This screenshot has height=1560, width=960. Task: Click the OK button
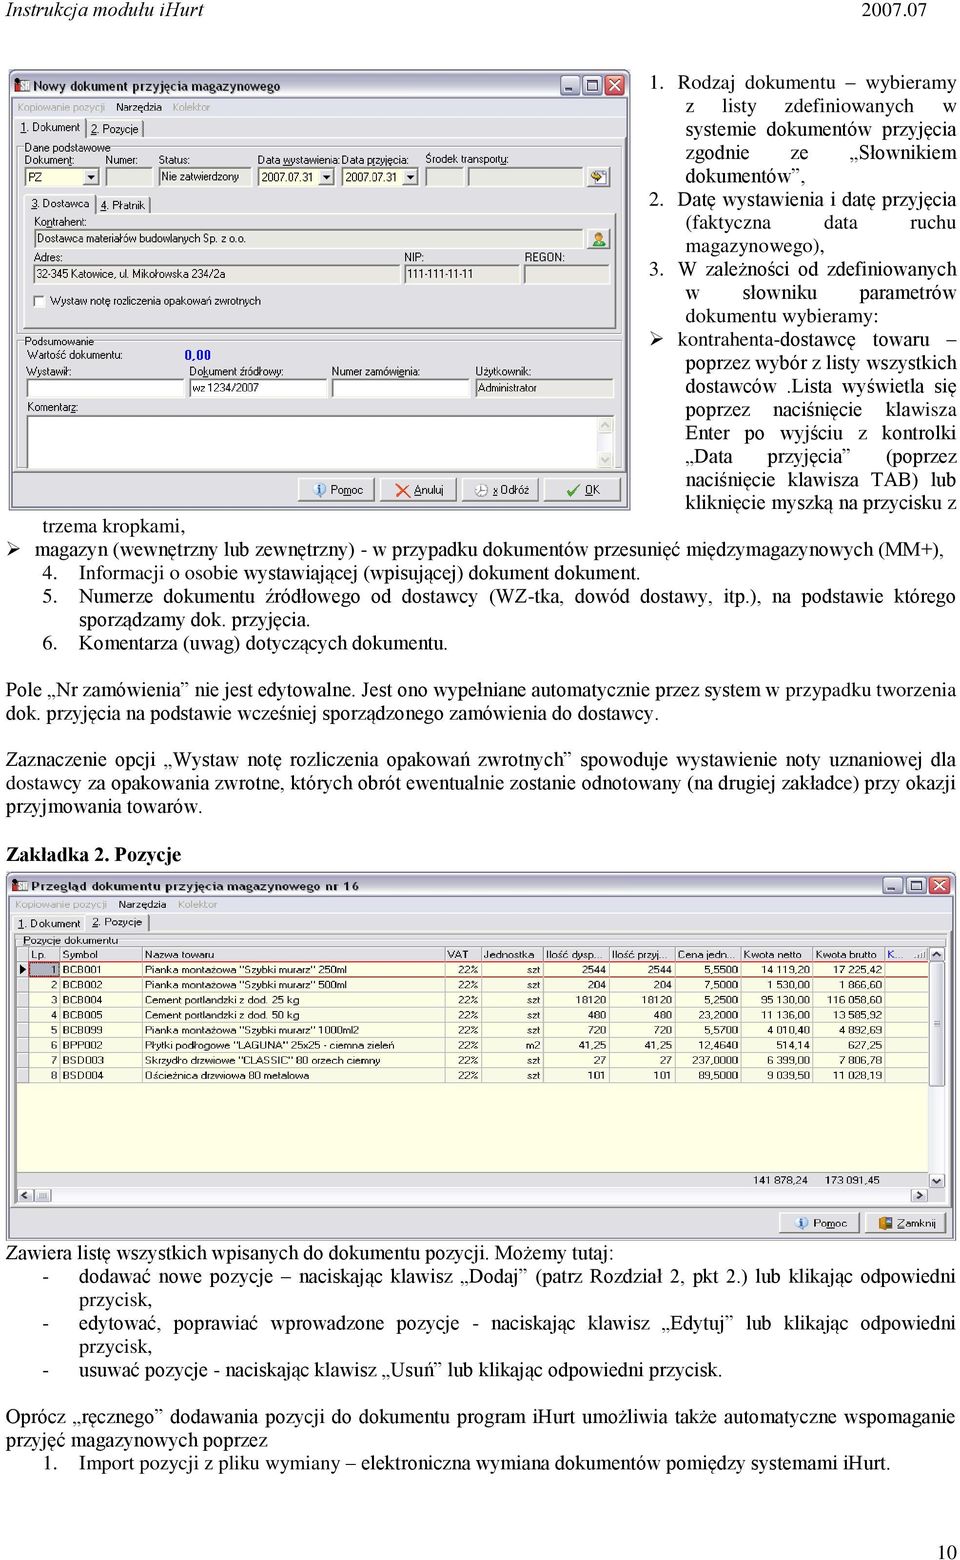click(x=583, y=490)
